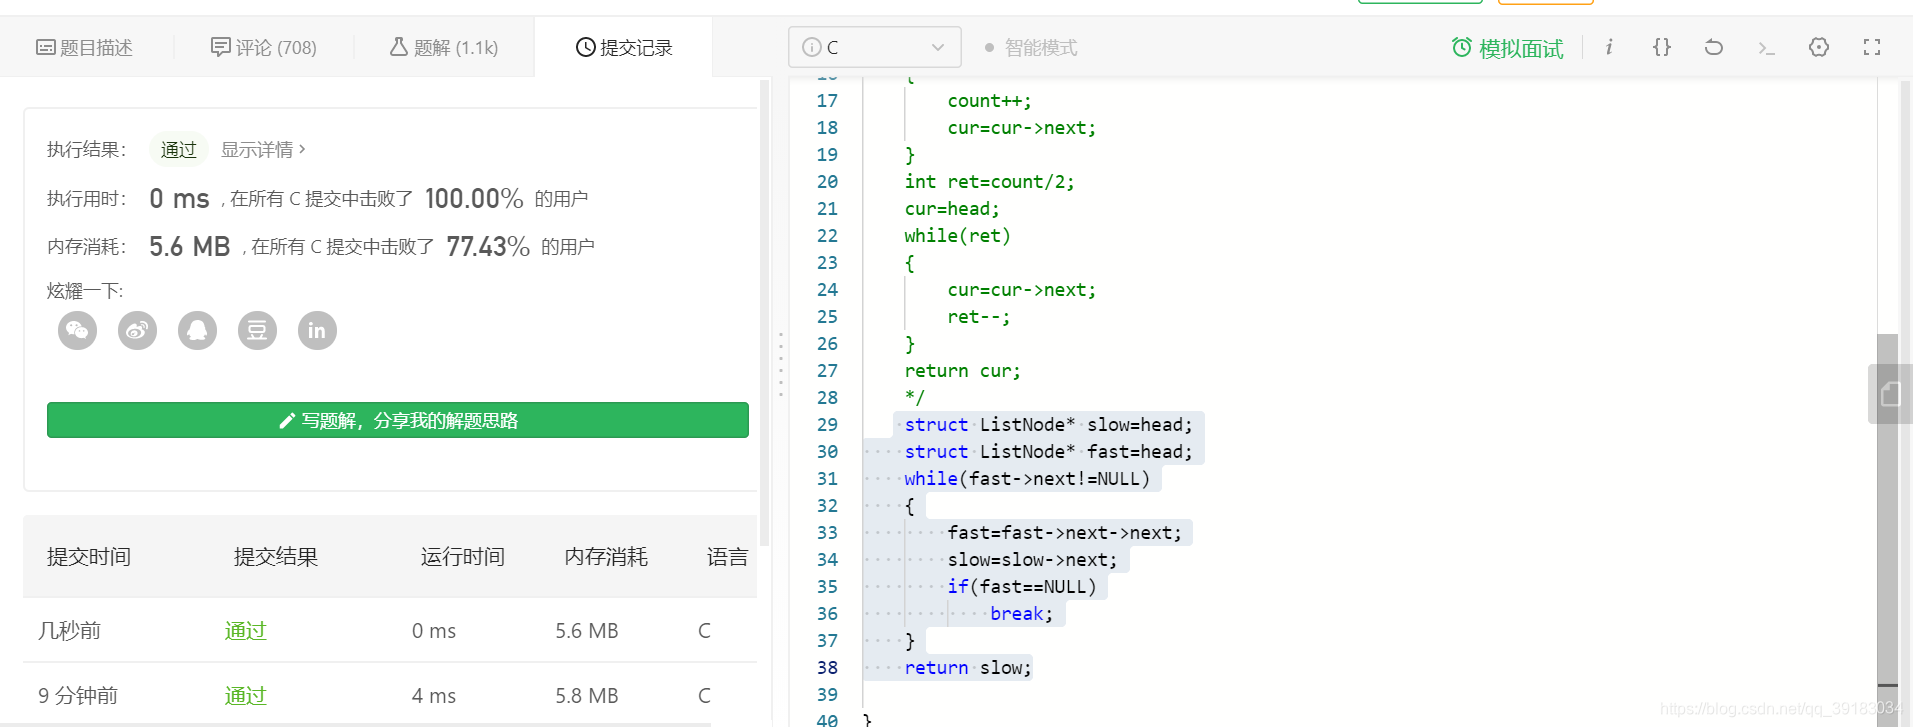Viewport: 1913px width, 727px height.
Task: Click the curly braces format code icon
Action: point(1662,47)
